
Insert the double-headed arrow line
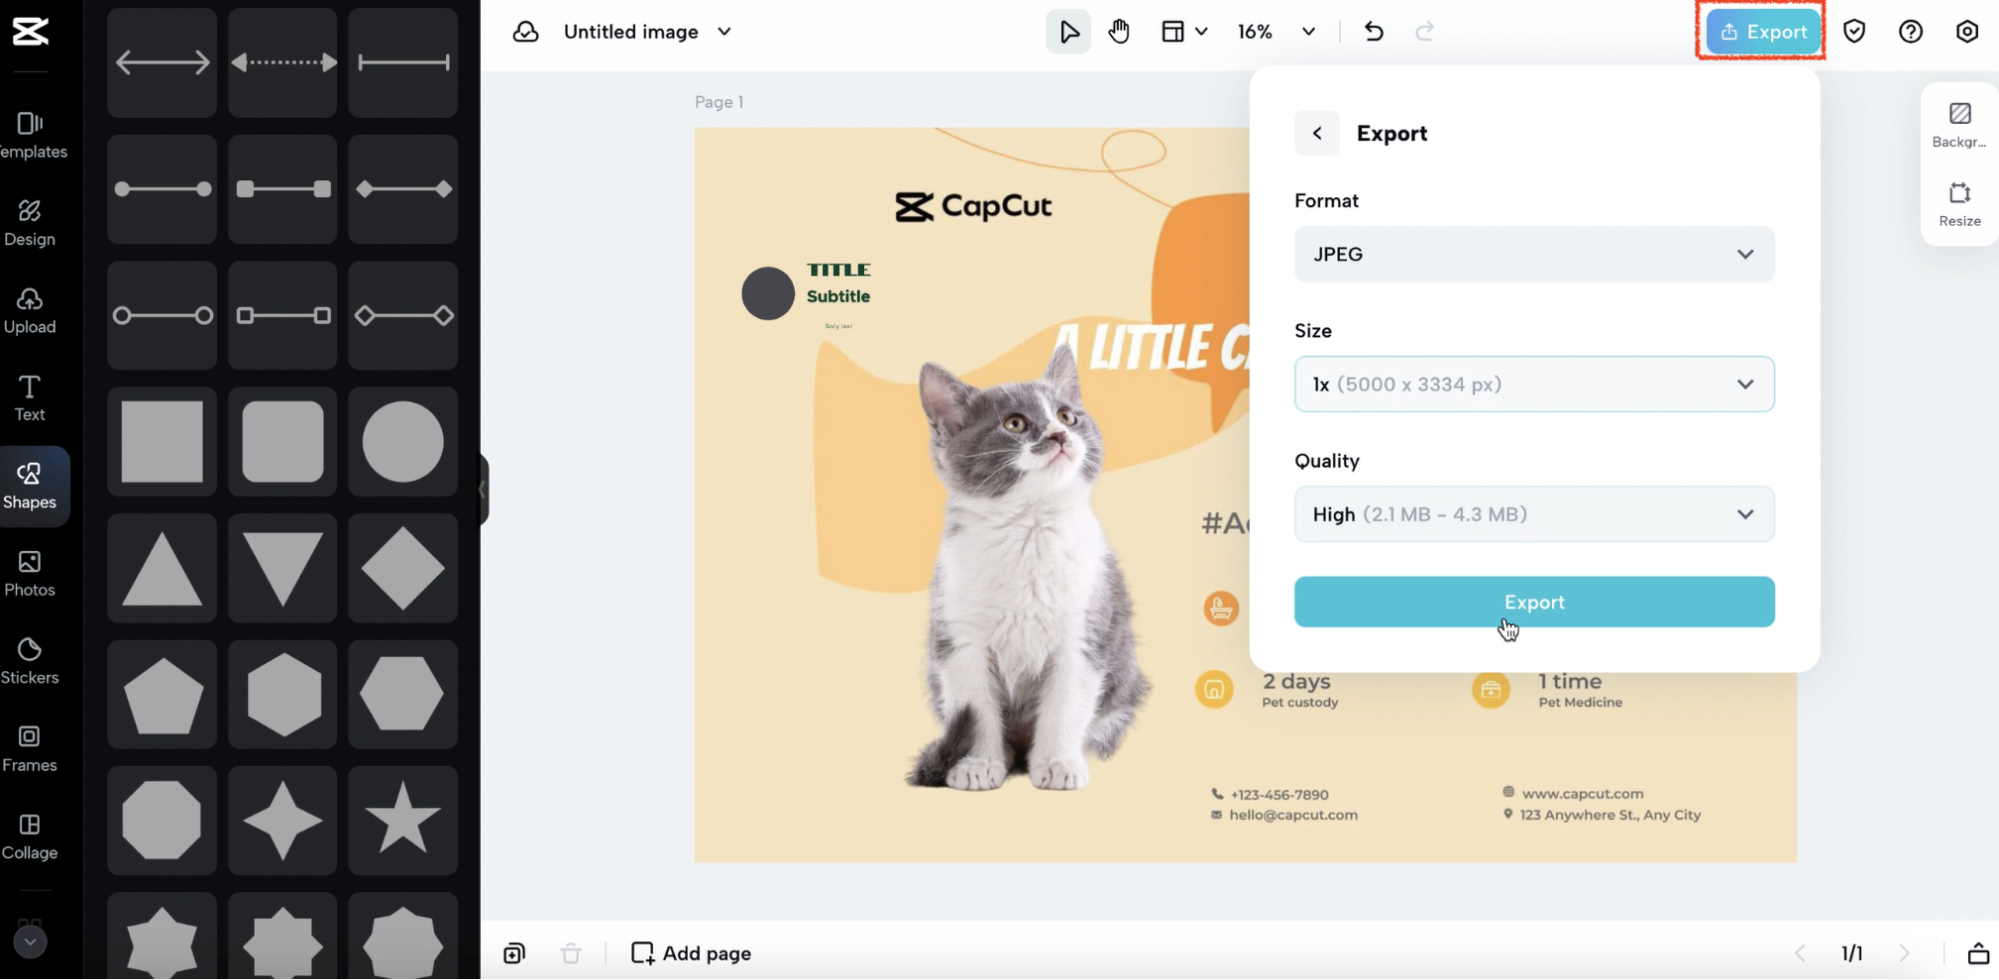click(162, 63)
